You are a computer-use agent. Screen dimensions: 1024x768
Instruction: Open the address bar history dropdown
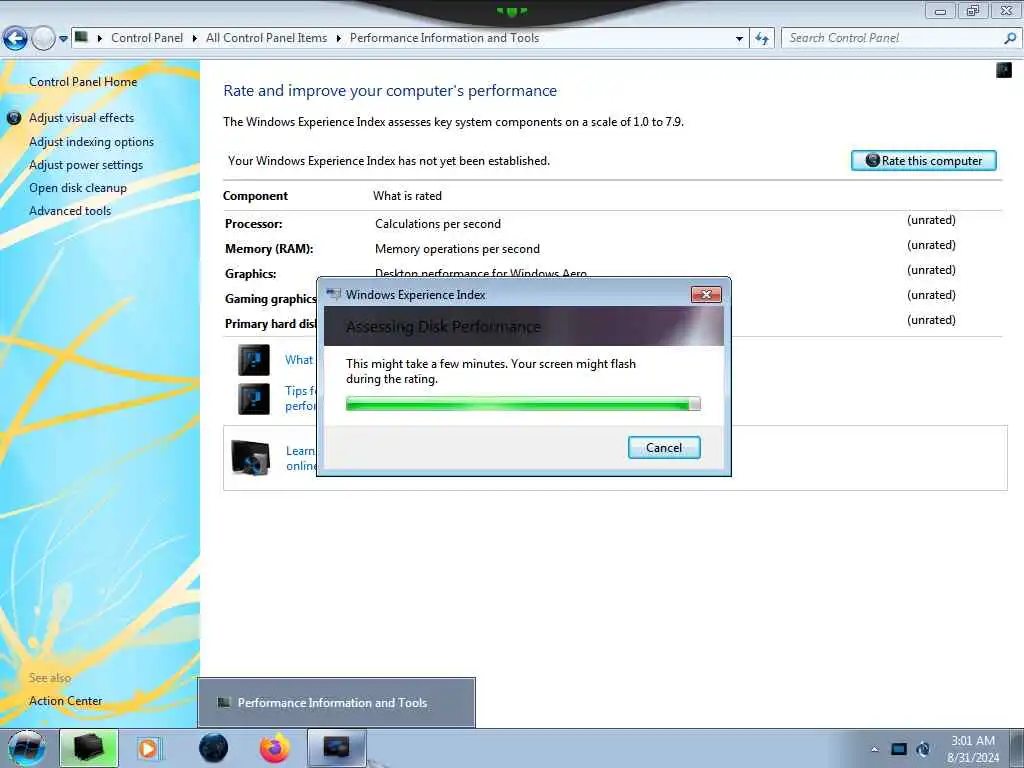pos(739,39)
